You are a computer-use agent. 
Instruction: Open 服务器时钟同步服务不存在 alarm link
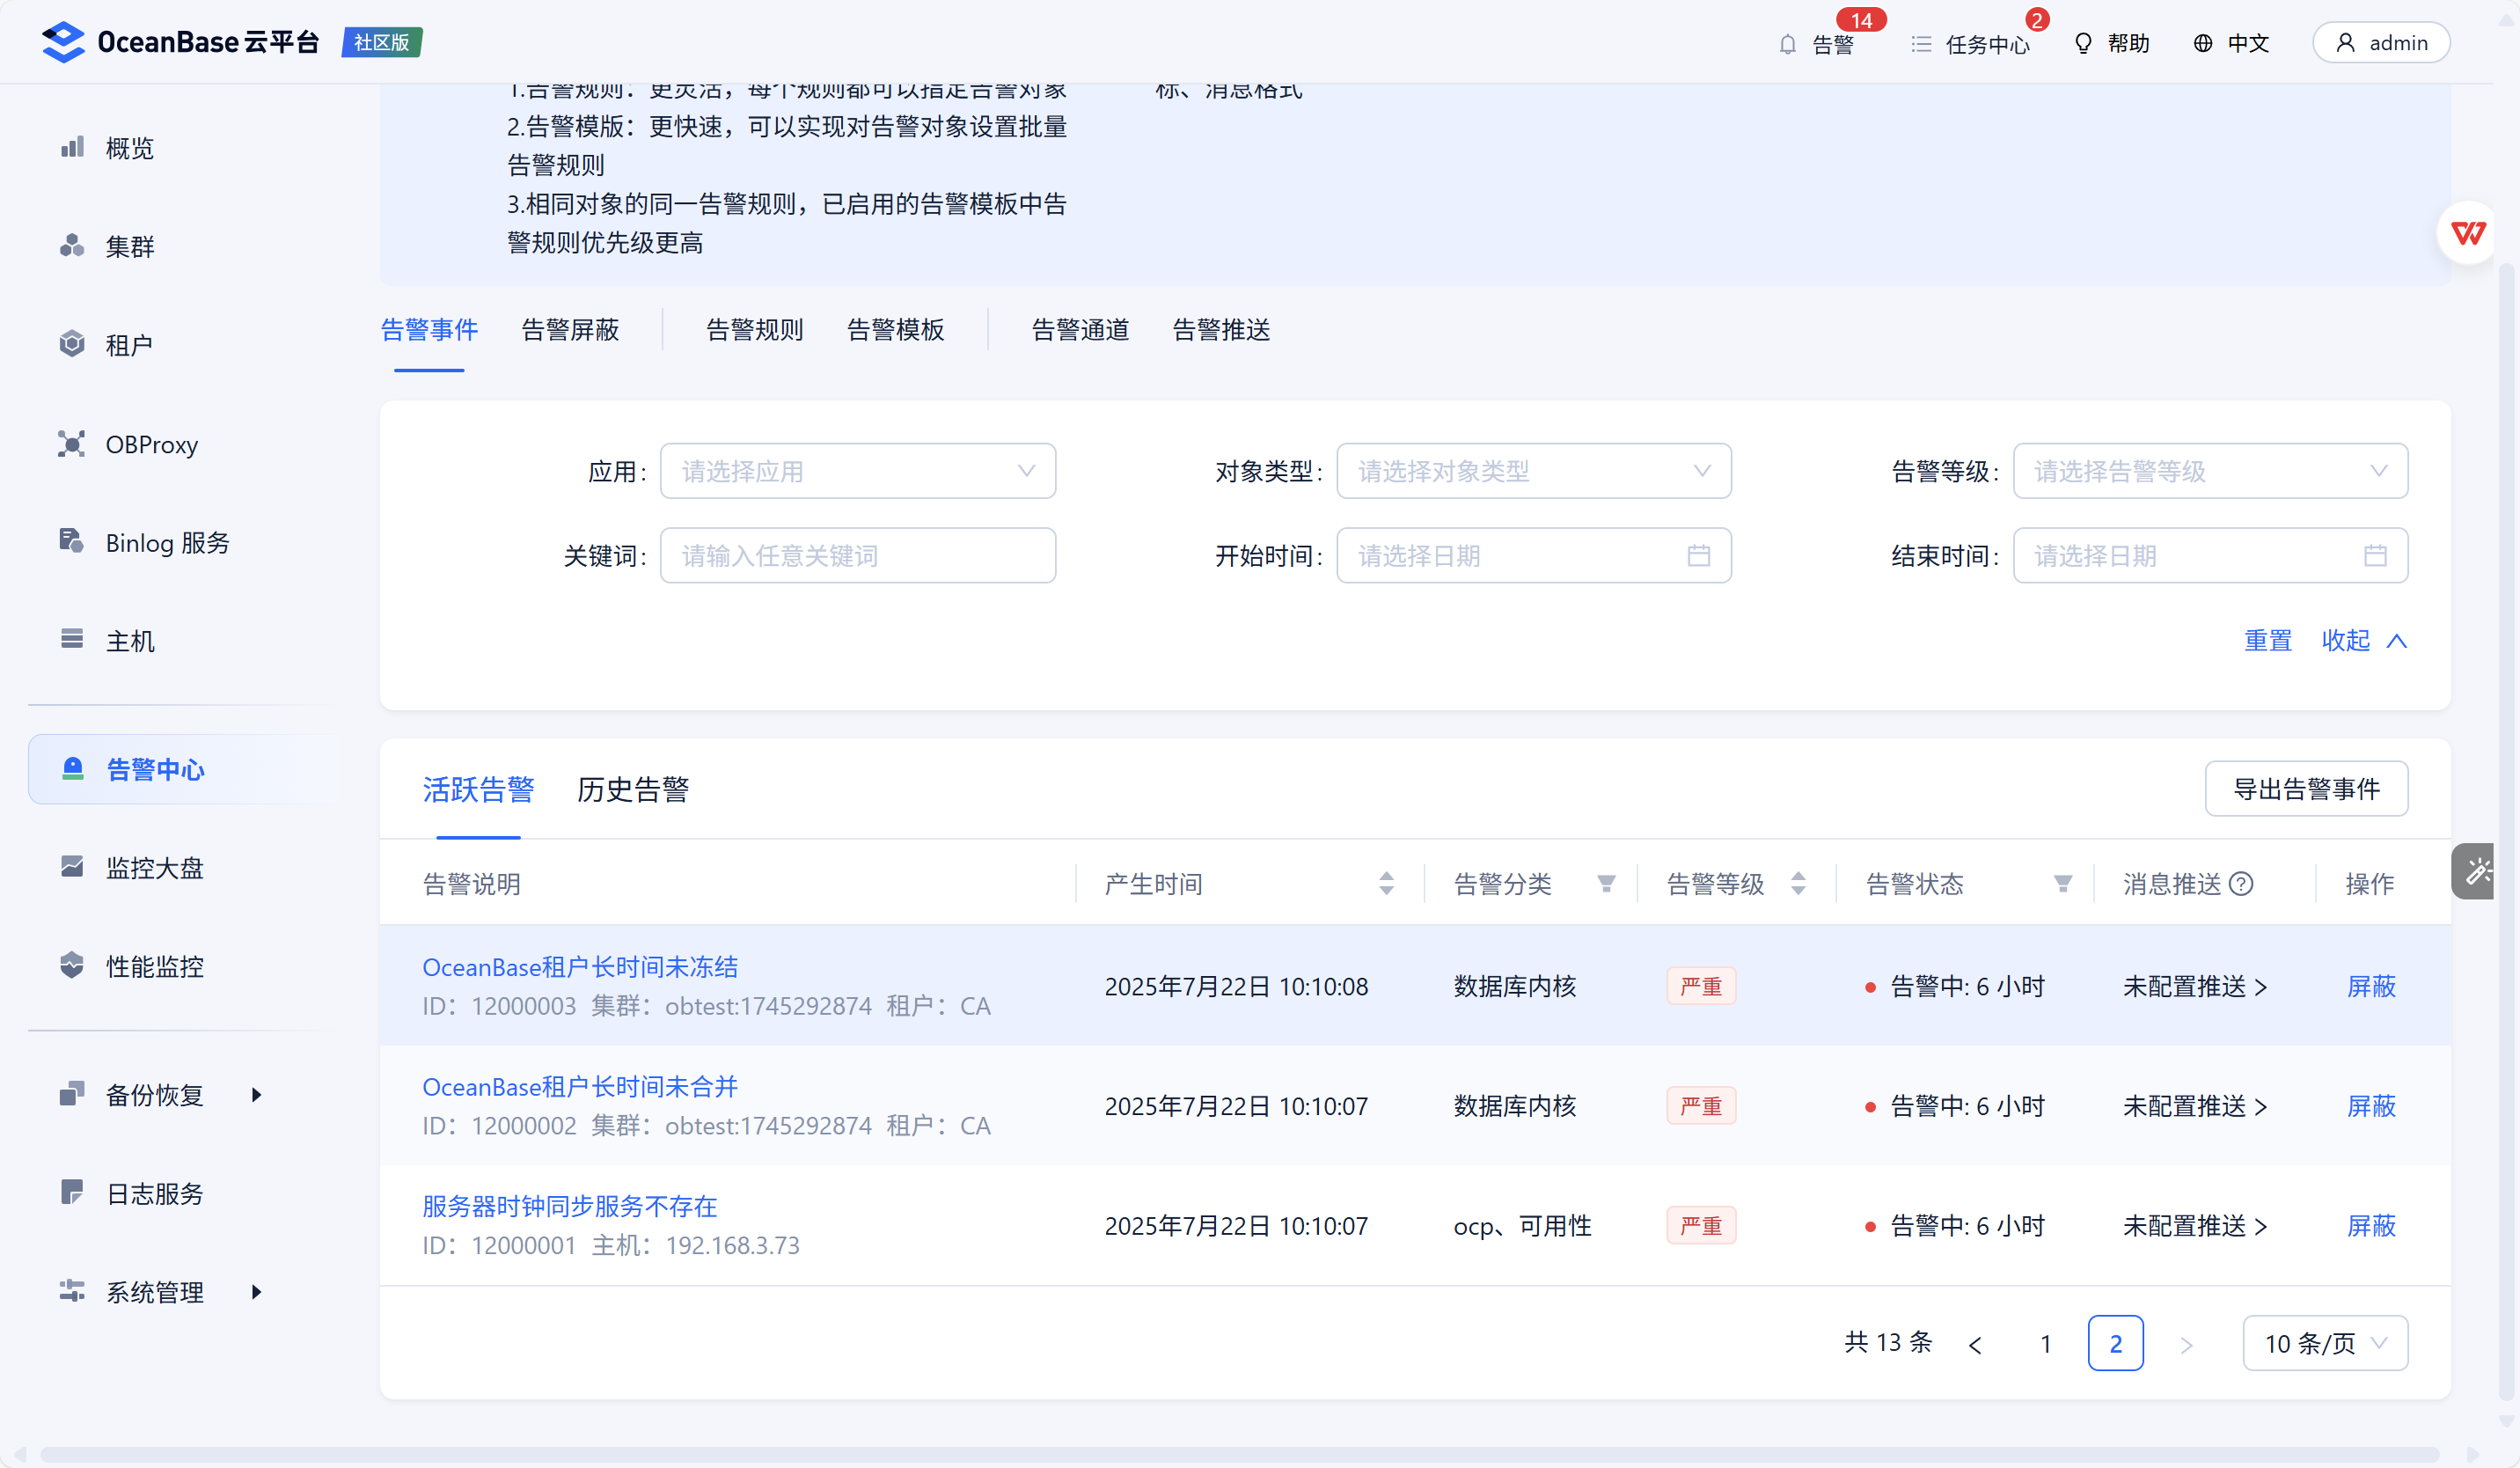[570, 1206]
